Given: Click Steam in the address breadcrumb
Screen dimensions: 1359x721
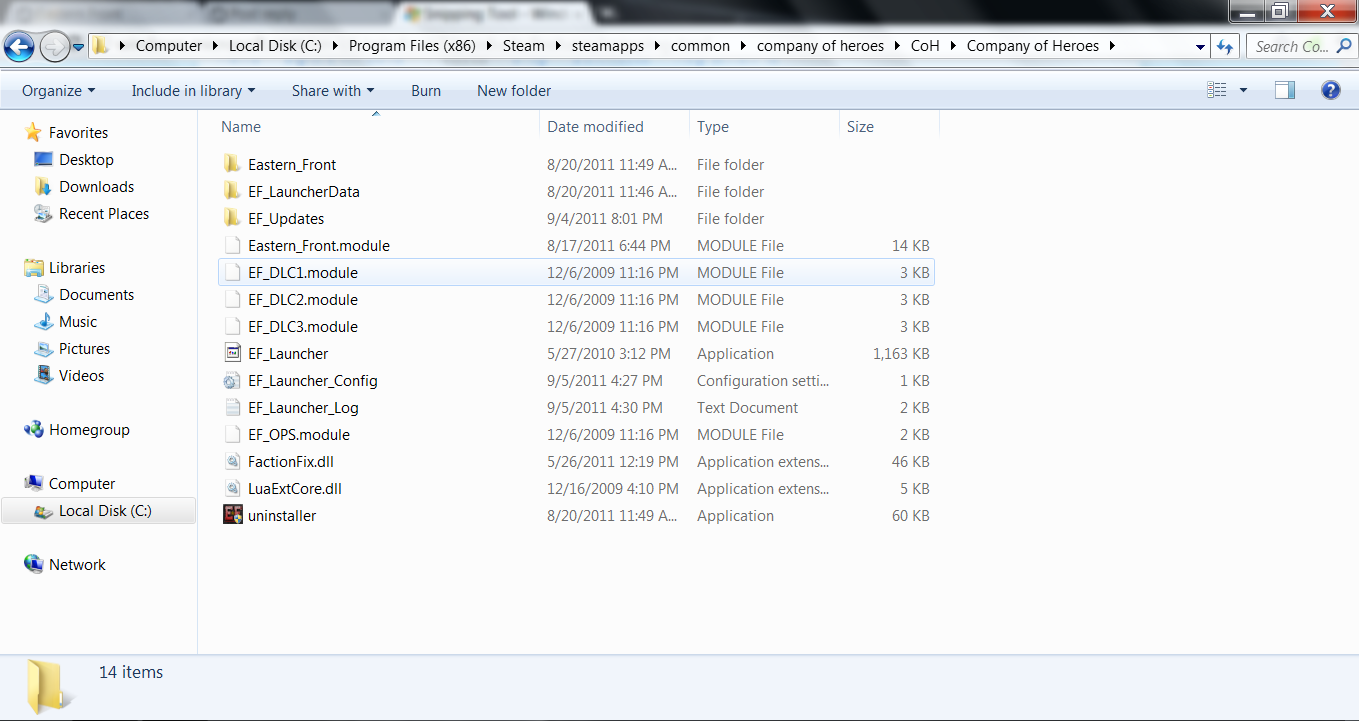Looking at the screenshot, I should (x=524, y=46).
